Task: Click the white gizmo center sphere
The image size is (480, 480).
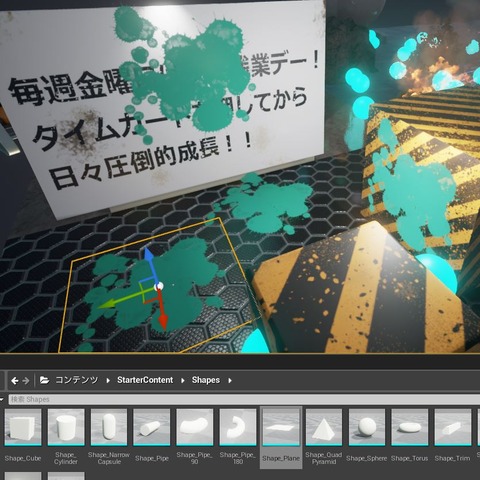Action: [x=159, y=286]
